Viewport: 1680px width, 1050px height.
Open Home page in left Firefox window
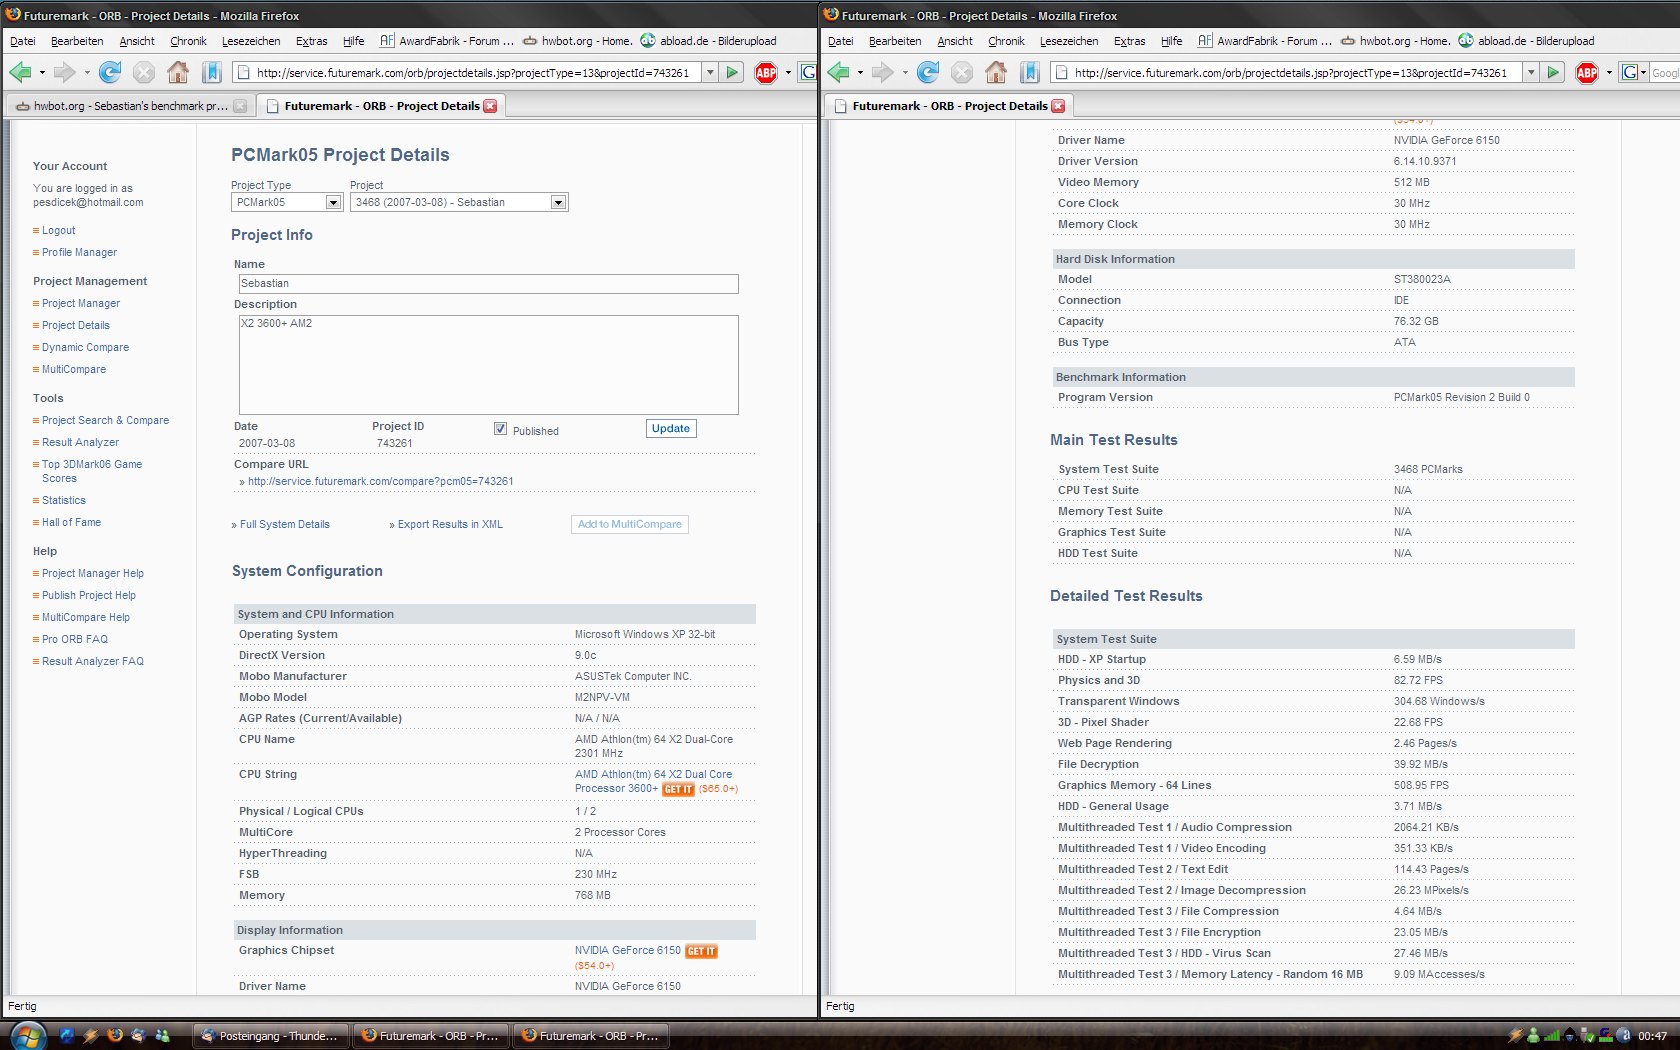178,72
